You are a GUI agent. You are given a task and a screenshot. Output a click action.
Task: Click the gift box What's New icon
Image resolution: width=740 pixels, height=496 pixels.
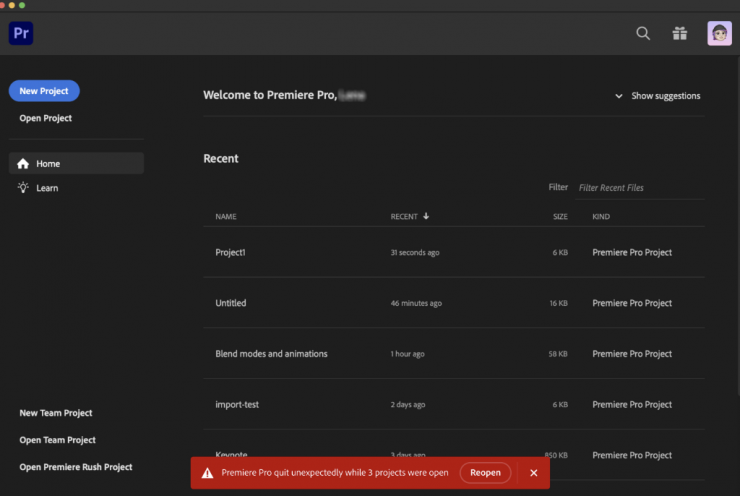coord(680,33)
